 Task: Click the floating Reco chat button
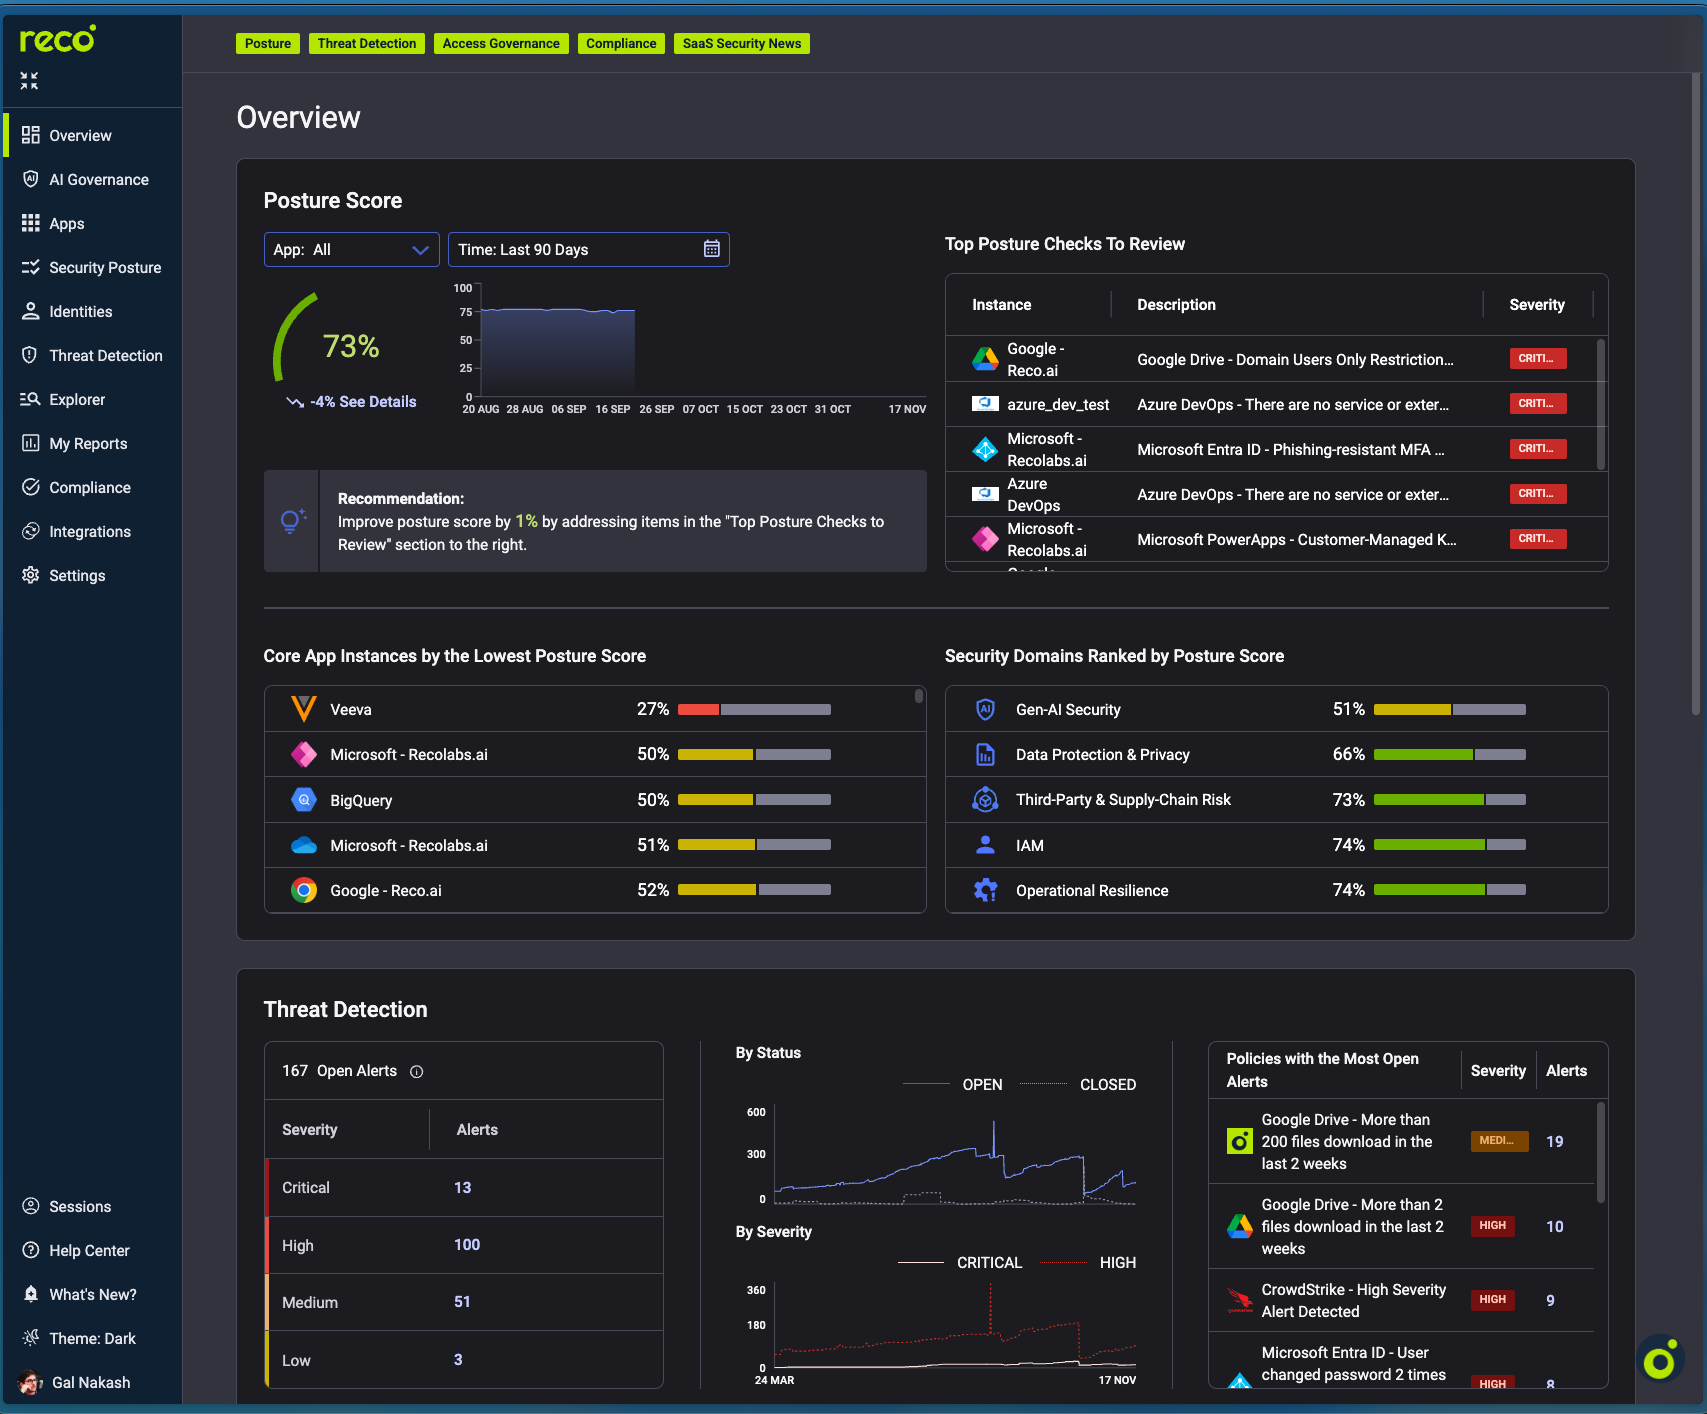point(1661,1360)
